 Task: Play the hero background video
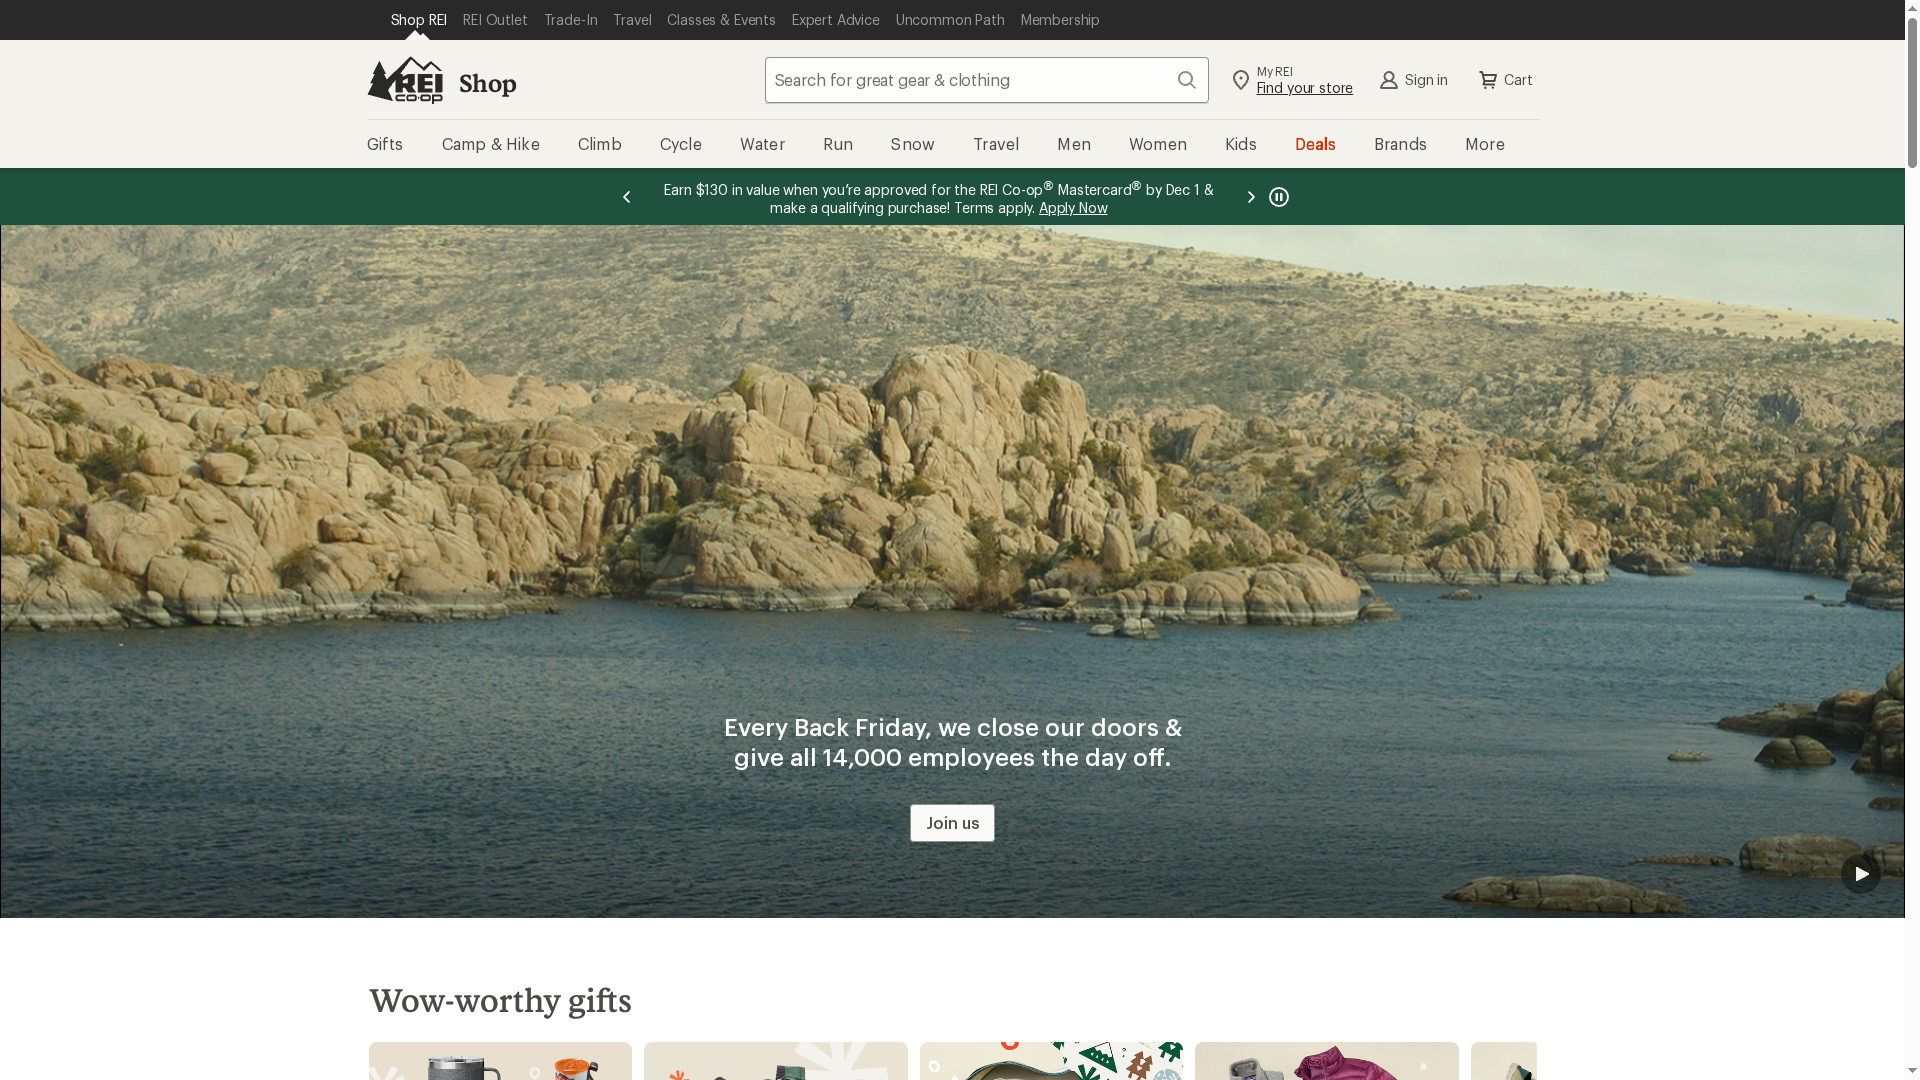click(x=1861, y=873)
